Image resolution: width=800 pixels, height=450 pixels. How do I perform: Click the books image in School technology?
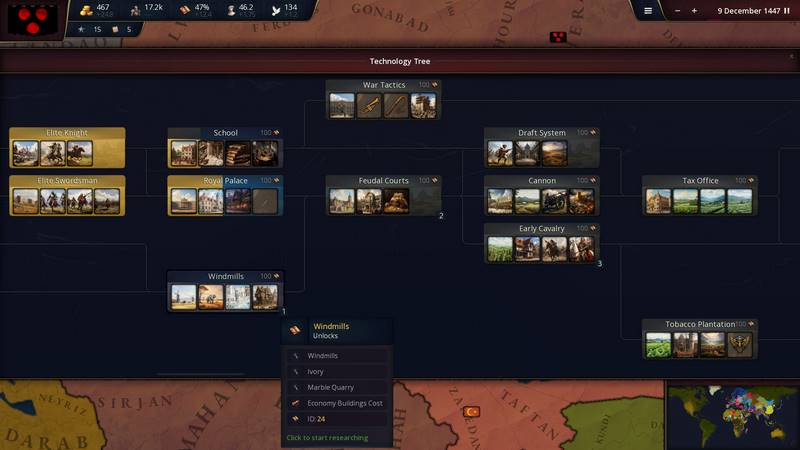coord(238,153)
